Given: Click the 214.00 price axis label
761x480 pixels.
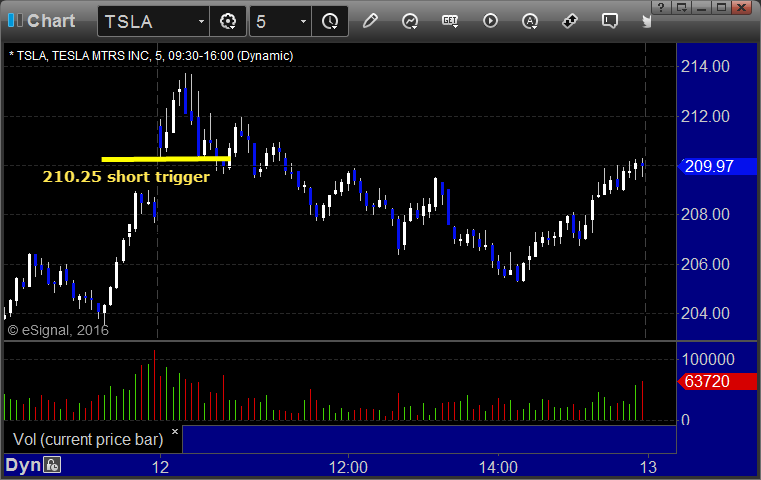Looking at the screenshot, I should [x=705, y=66].
